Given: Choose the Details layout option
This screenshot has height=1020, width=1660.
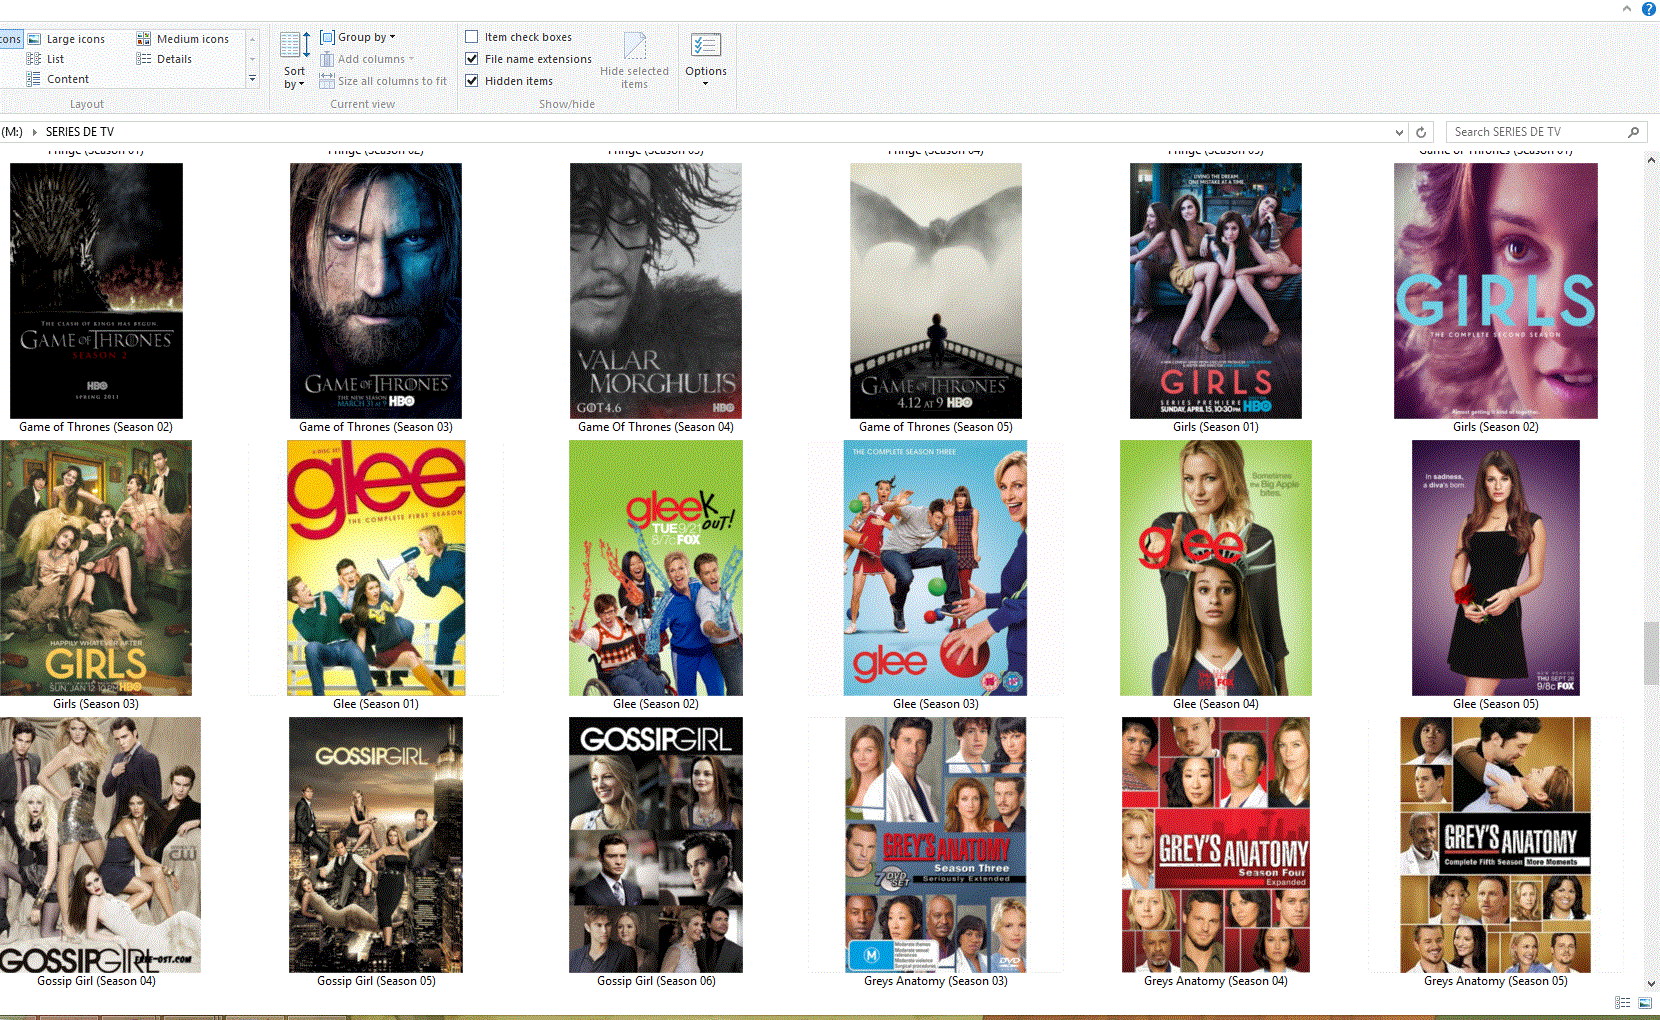Looking at the screenshot, I should (x=164, y=59).
